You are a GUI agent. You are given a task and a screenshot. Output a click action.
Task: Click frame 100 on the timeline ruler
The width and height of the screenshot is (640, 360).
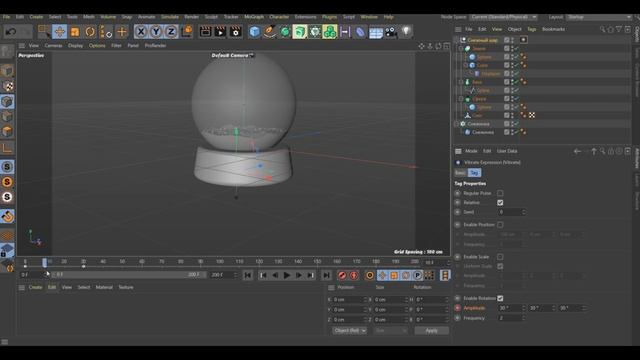[220, 262]
